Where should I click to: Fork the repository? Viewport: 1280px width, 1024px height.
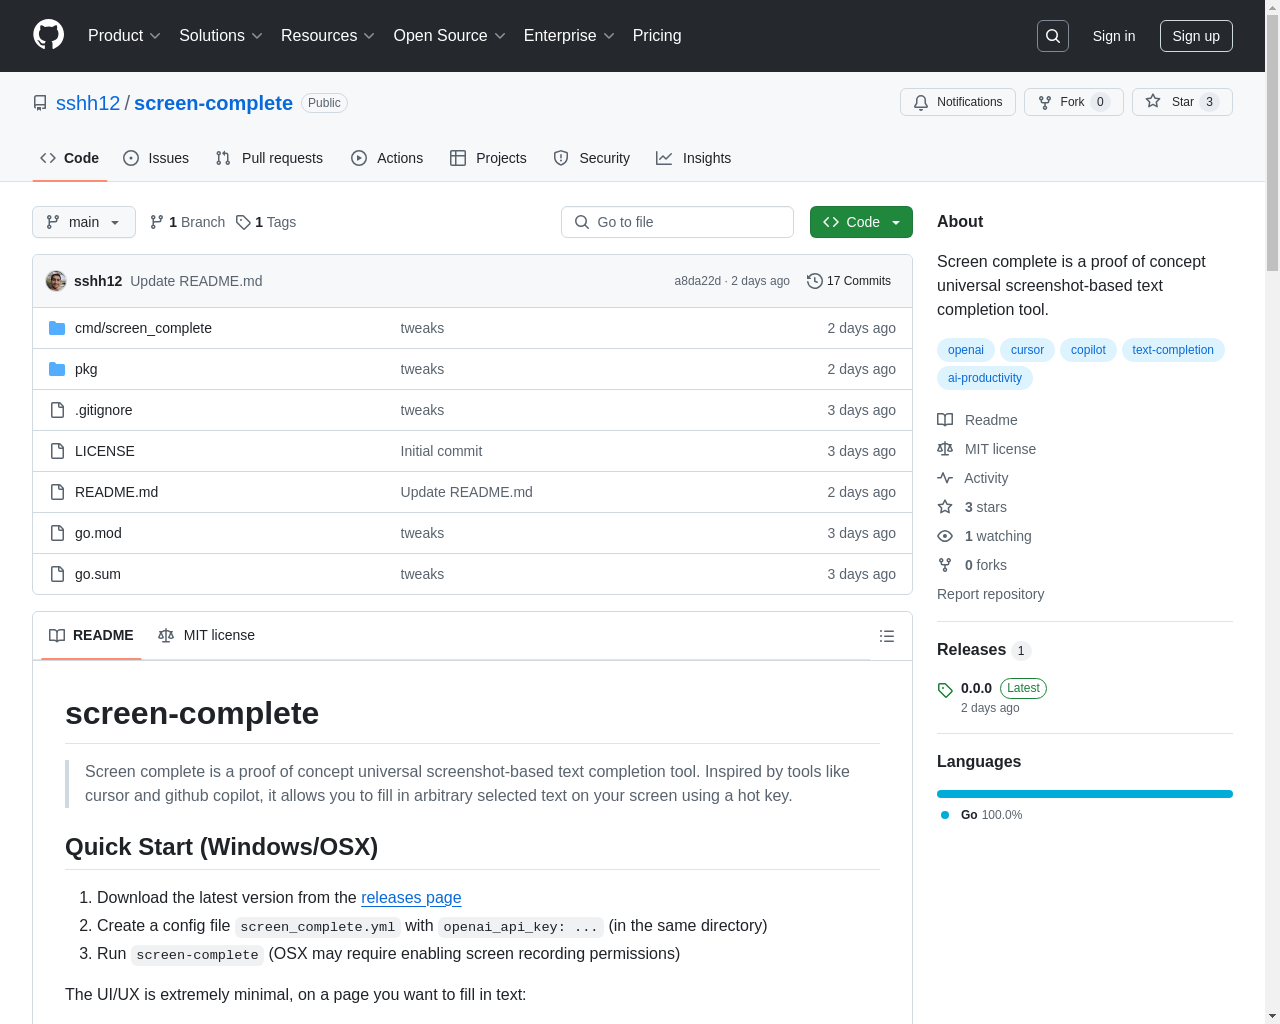(x=1073, y=102)
